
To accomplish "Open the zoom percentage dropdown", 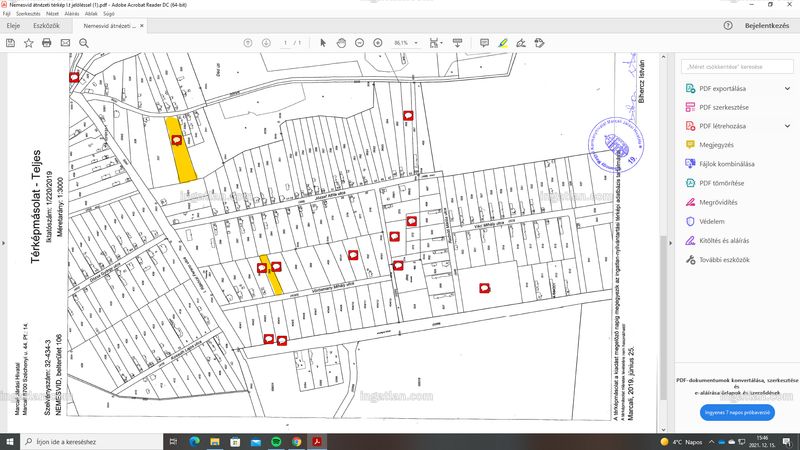I will coord(406,43).
